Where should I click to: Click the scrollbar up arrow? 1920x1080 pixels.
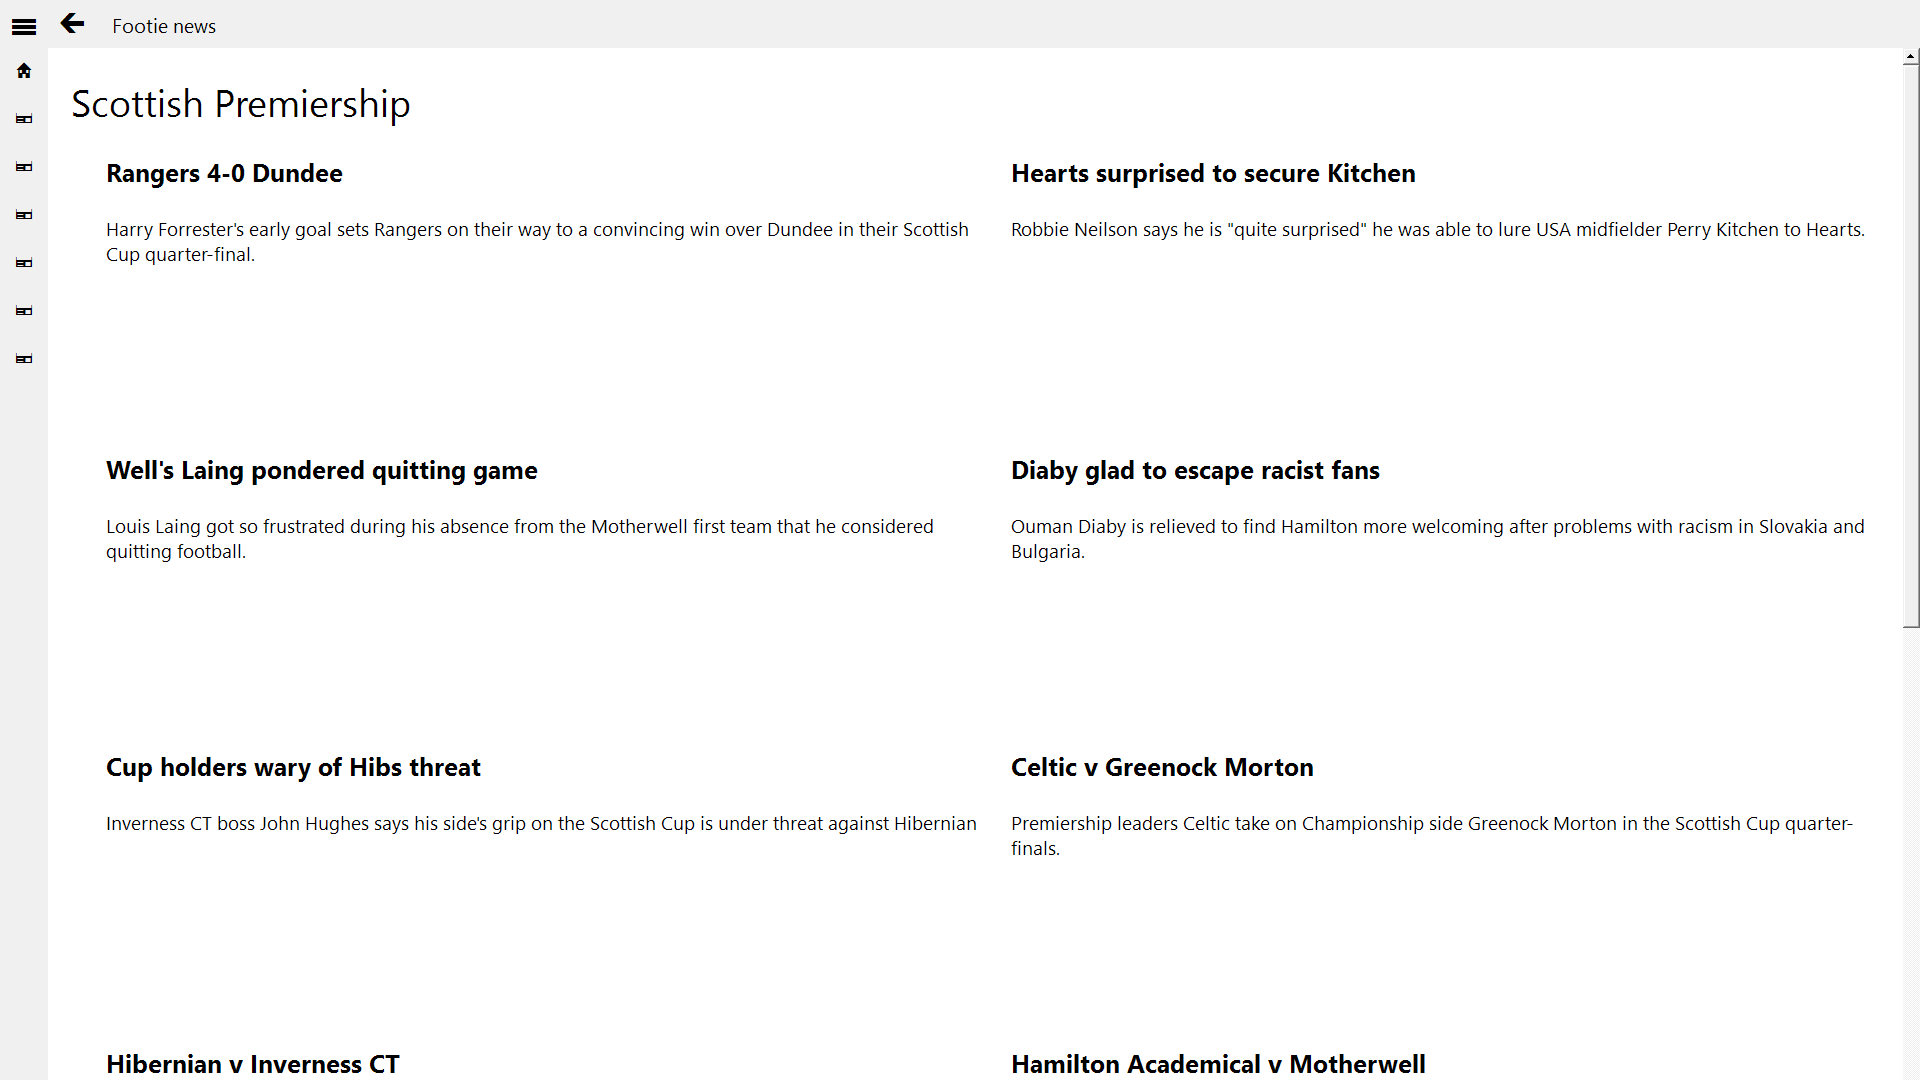pos(1910,58)
